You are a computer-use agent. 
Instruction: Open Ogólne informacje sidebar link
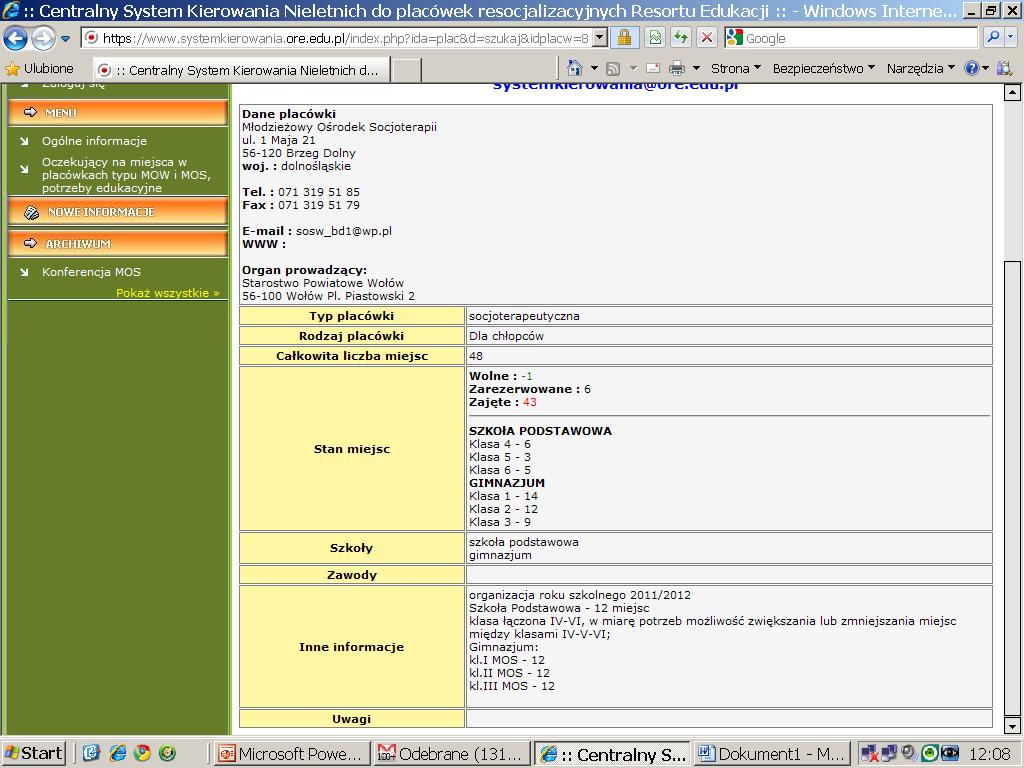click(x=94, y=141)
